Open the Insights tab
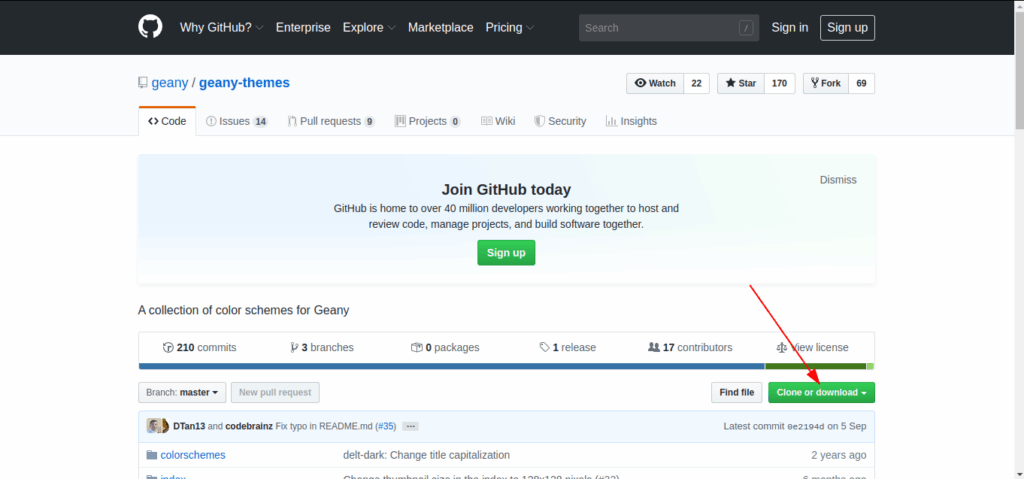 coord(631,121)
